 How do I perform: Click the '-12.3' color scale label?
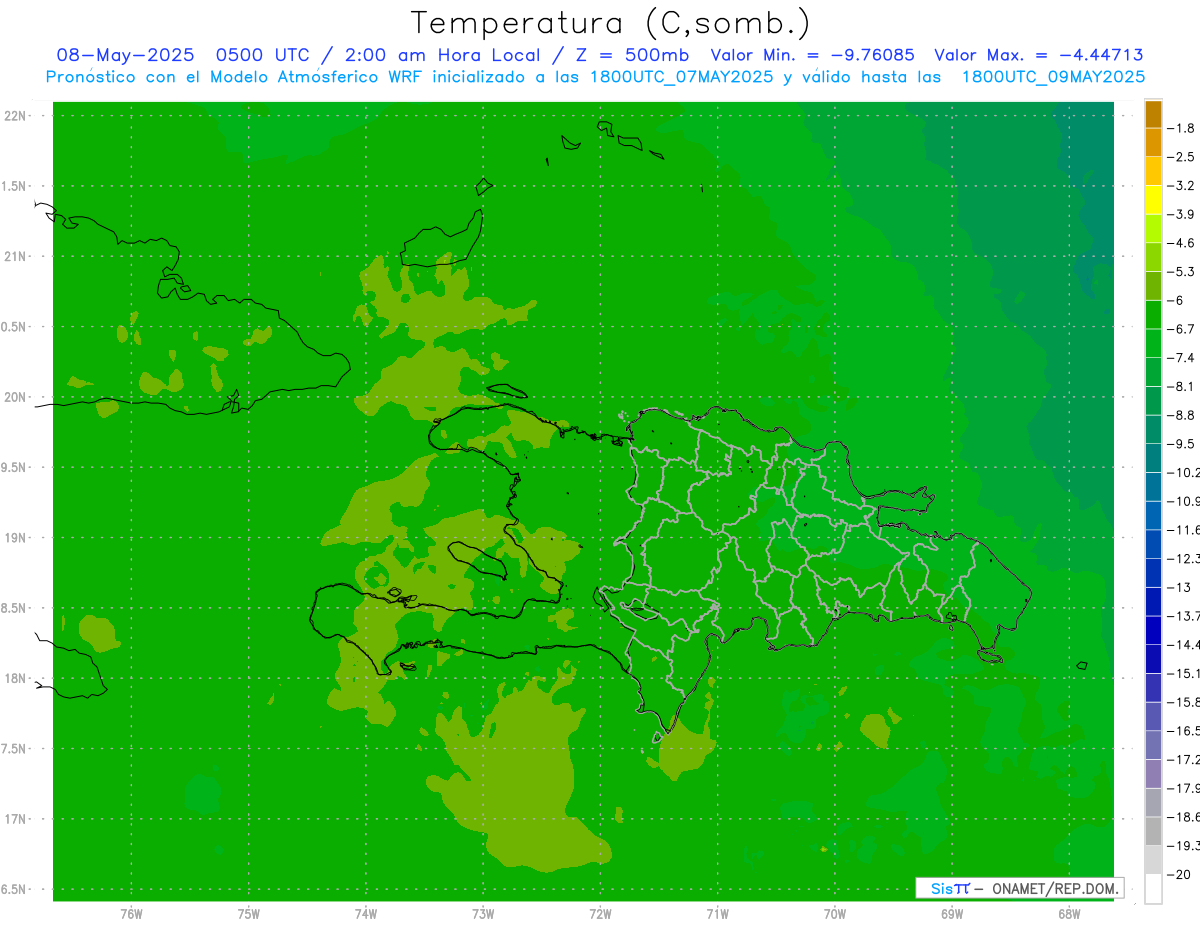pyautogui.click(x=1184, y=559)
